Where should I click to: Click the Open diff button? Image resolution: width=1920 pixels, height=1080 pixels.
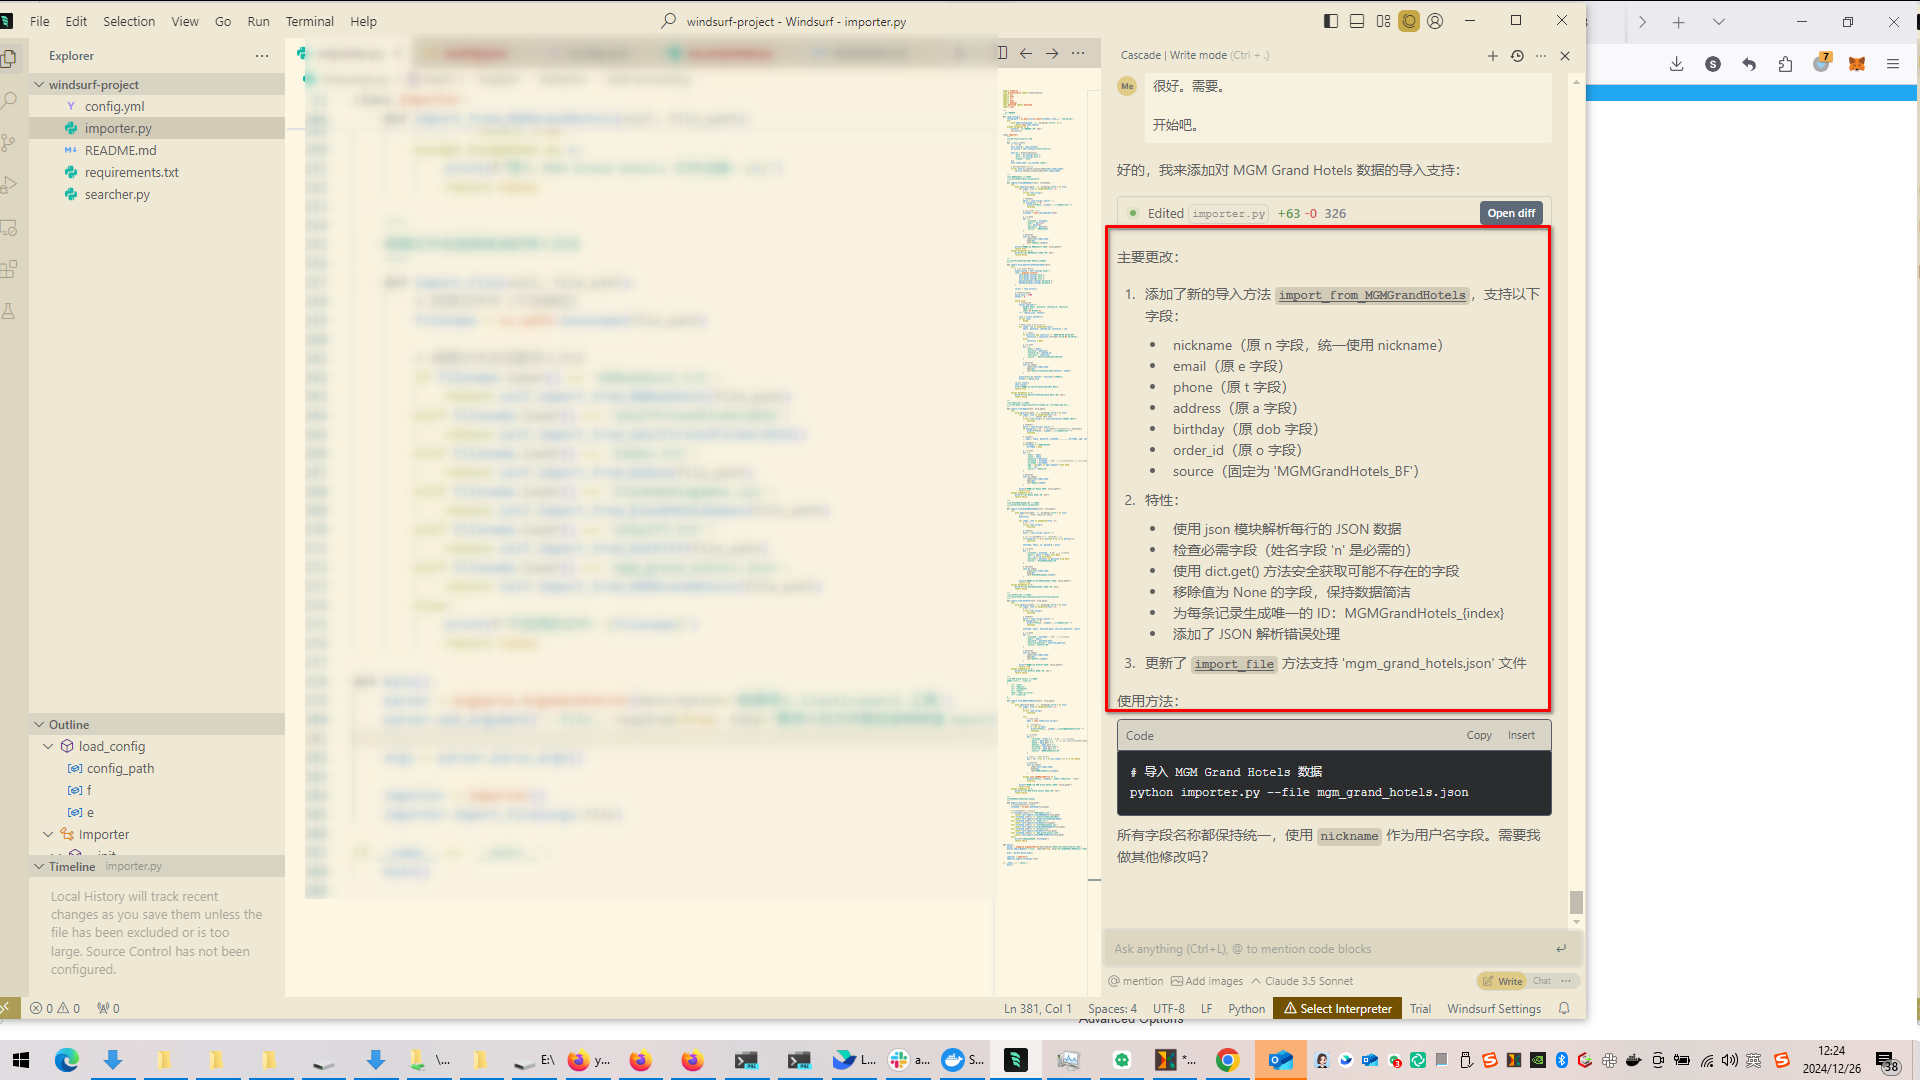point(1510,213)
